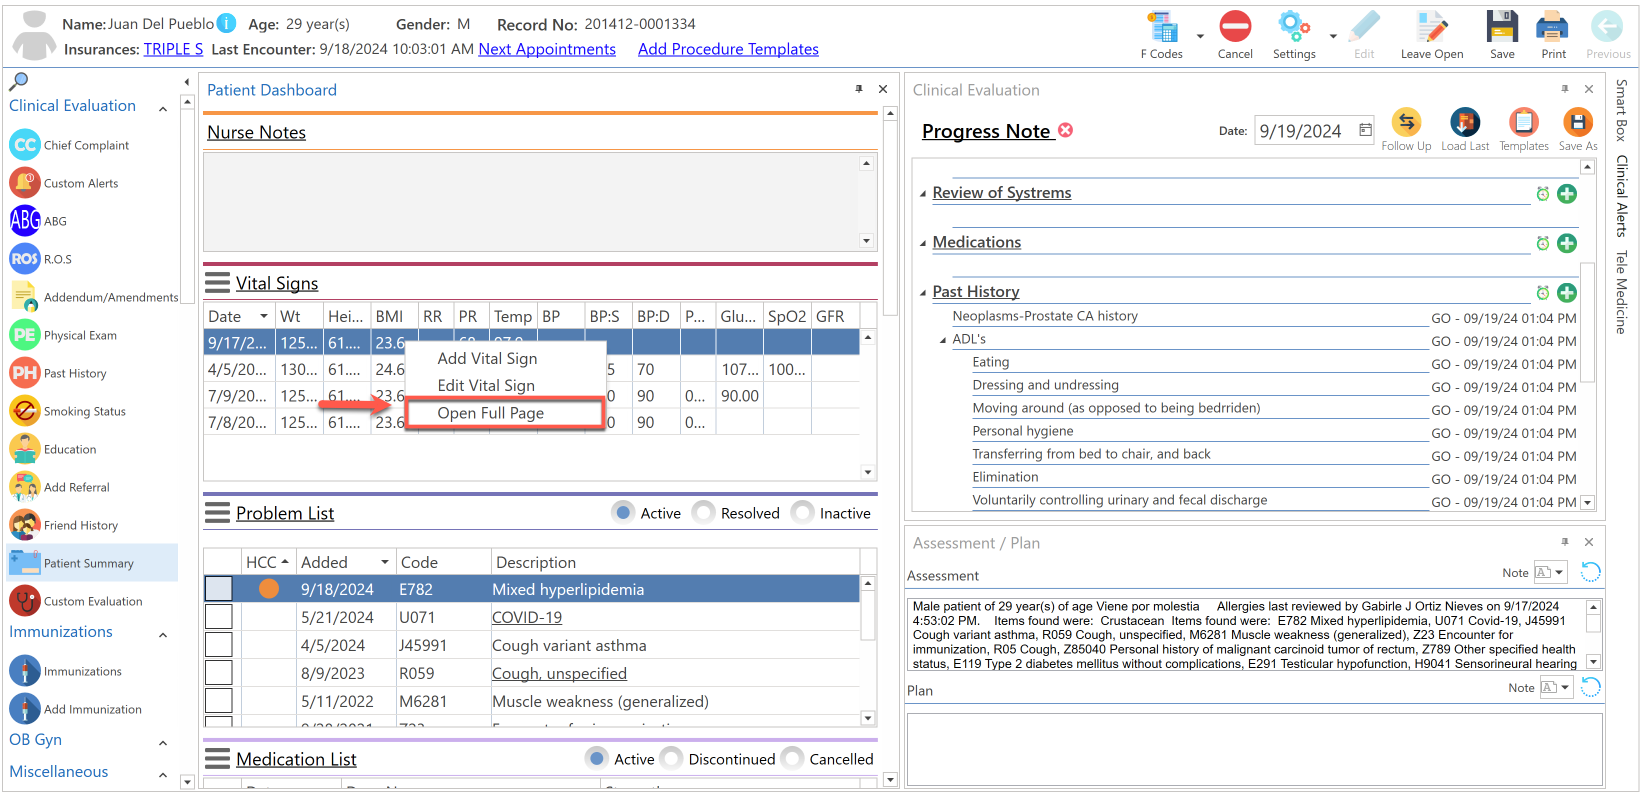This screenshot has height=796, width=1642.
Task: Choose Add Vital Sign from context menu
Action: click(487, 358)
